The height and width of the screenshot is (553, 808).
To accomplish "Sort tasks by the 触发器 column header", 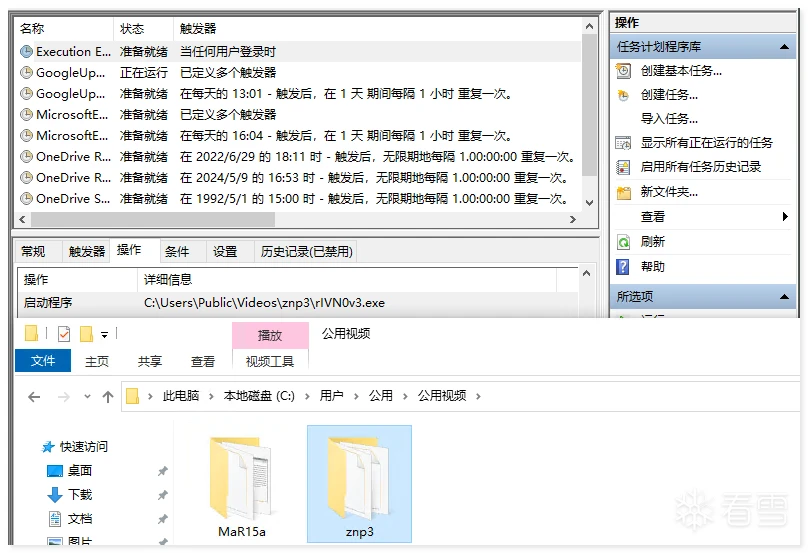I will pos(377,28).
